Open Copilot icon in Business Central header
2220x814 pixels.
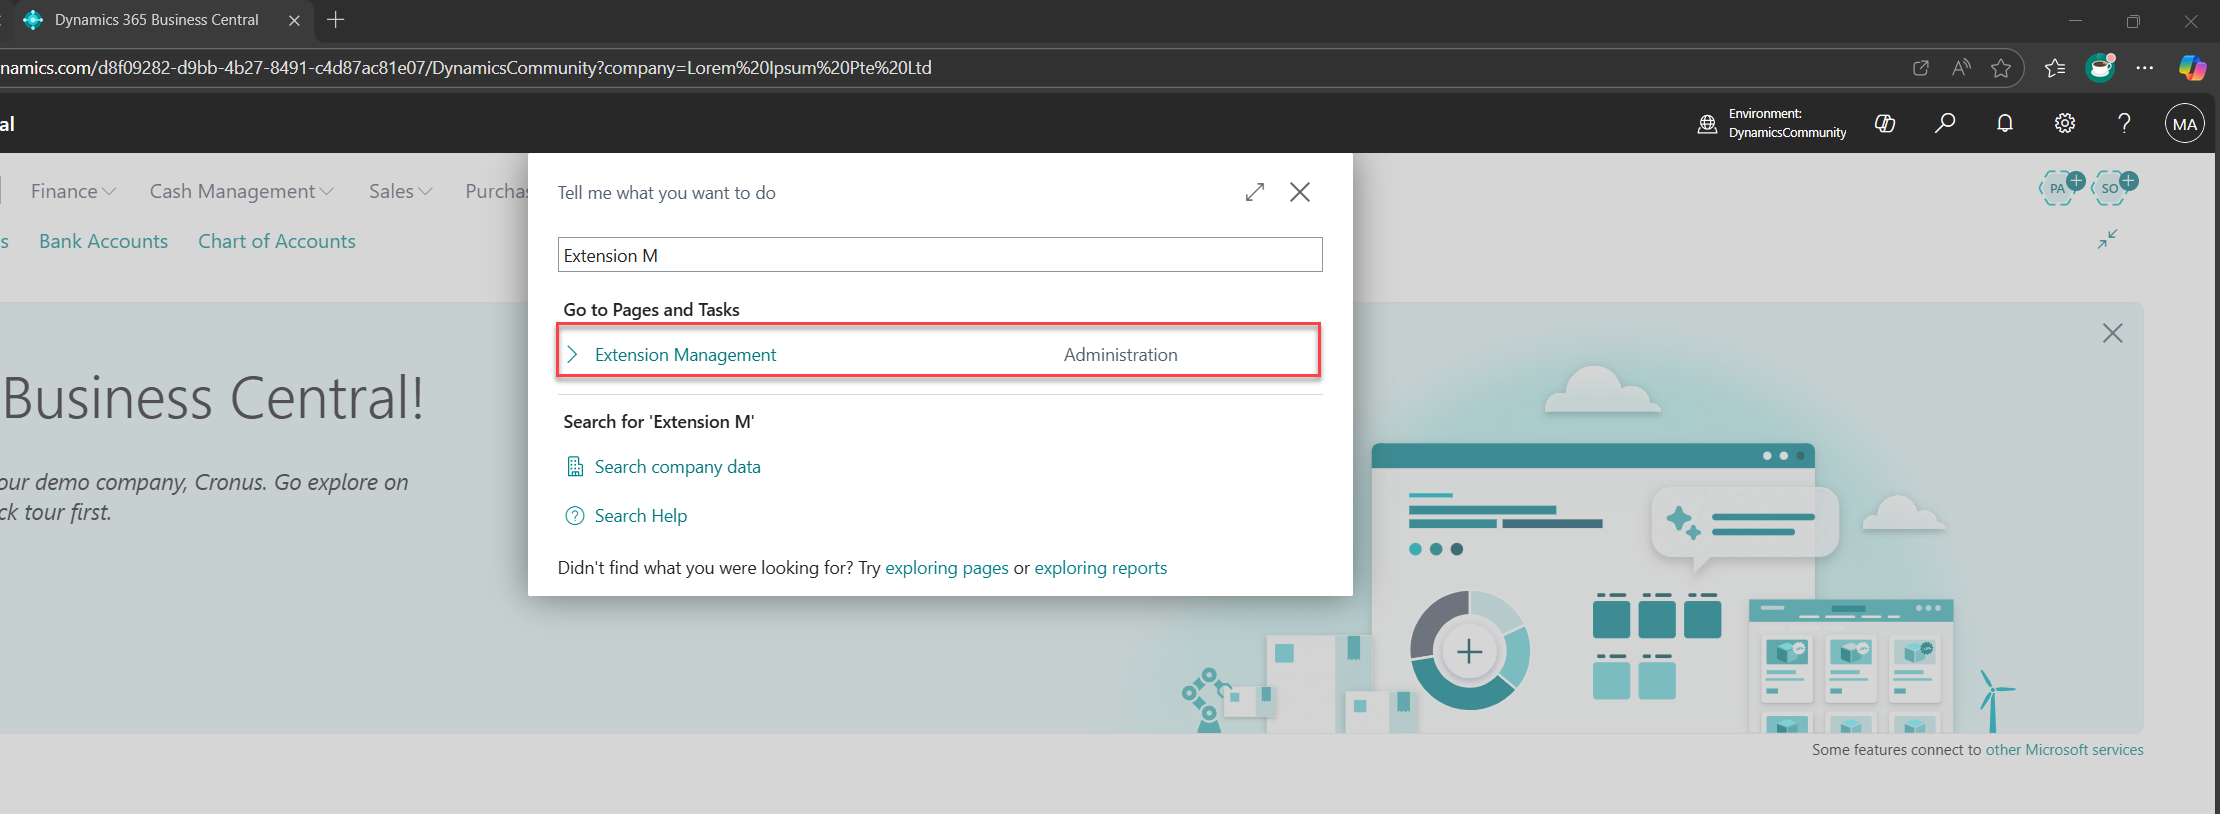coord(1885,124)
